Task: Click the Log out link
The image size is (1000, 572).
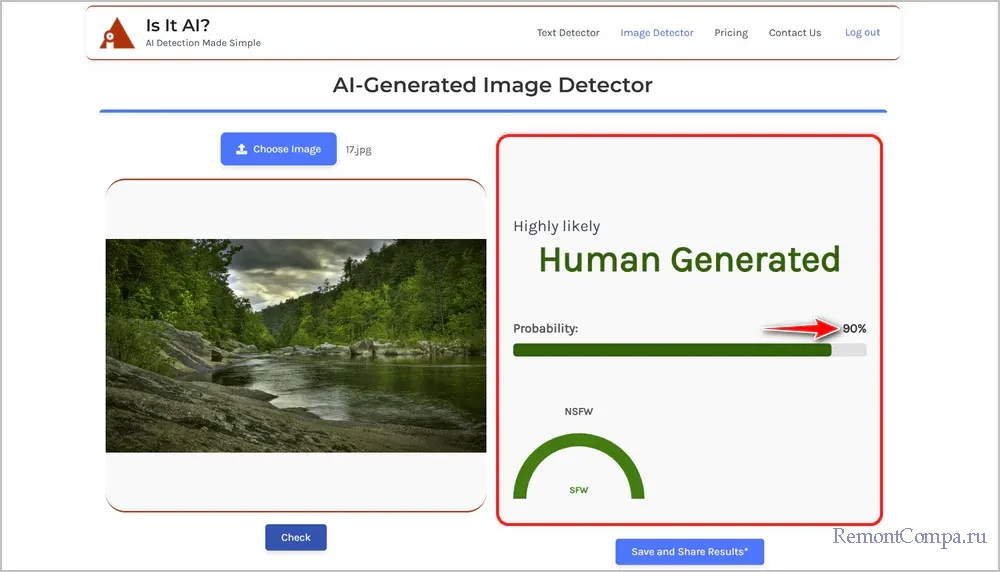Action: (x=862, y=33)
